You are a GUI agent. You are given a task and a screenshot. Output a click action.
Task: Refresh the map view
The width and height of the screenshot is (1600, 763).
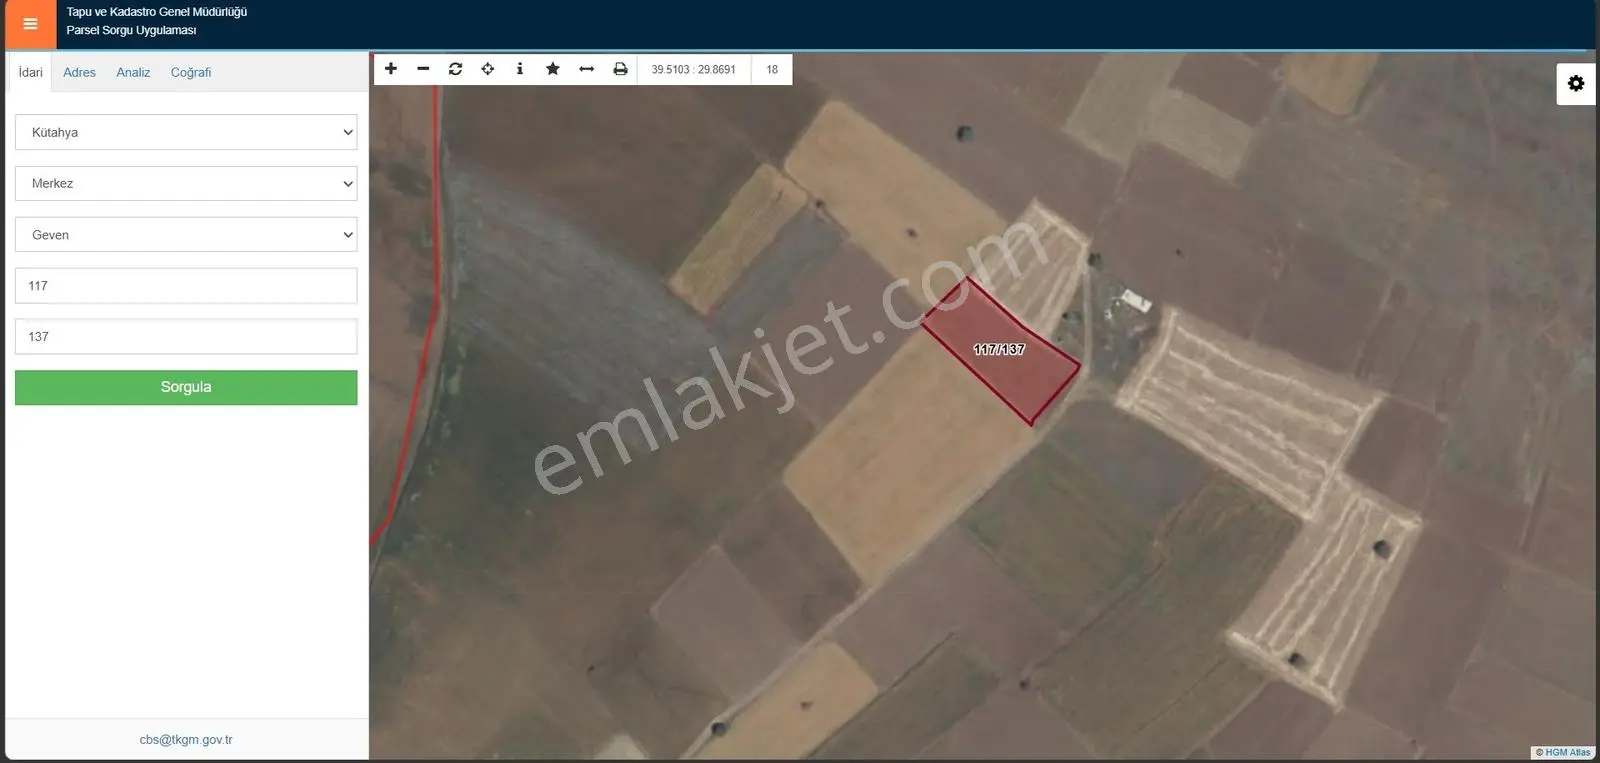coord(455,69)
